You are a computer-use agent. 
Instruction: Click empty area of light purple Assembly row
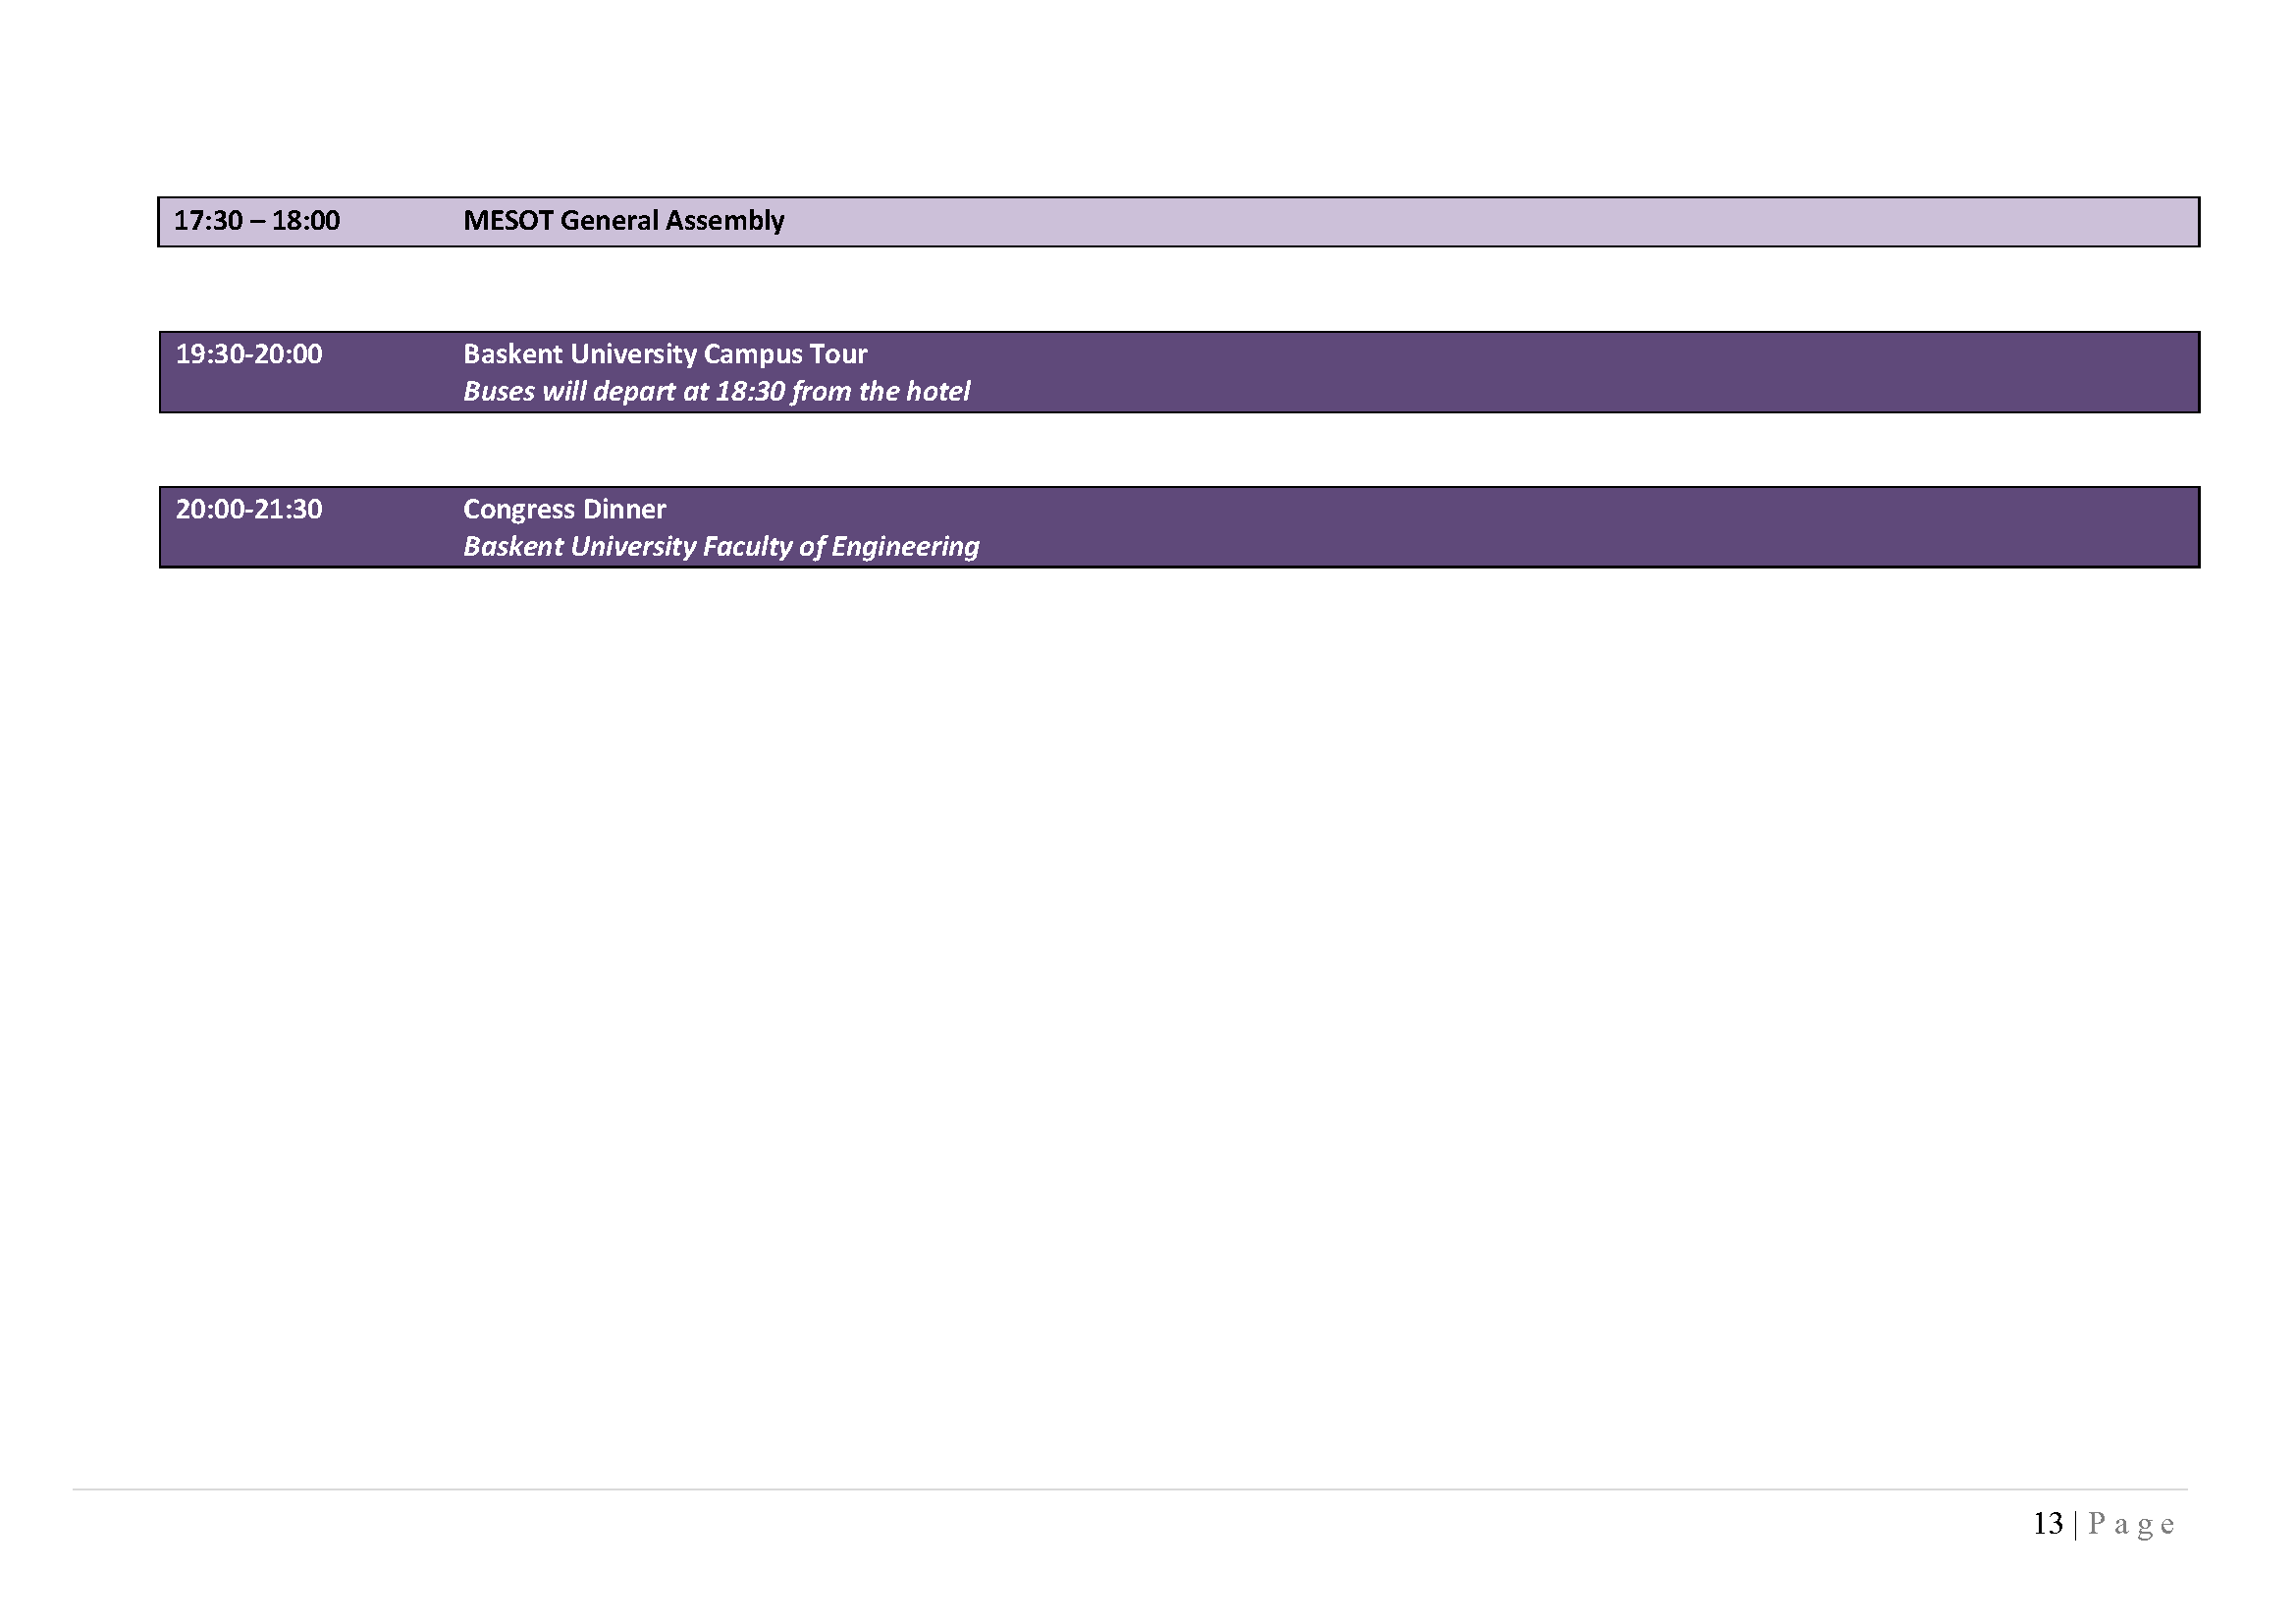[x=1500, y=222]
